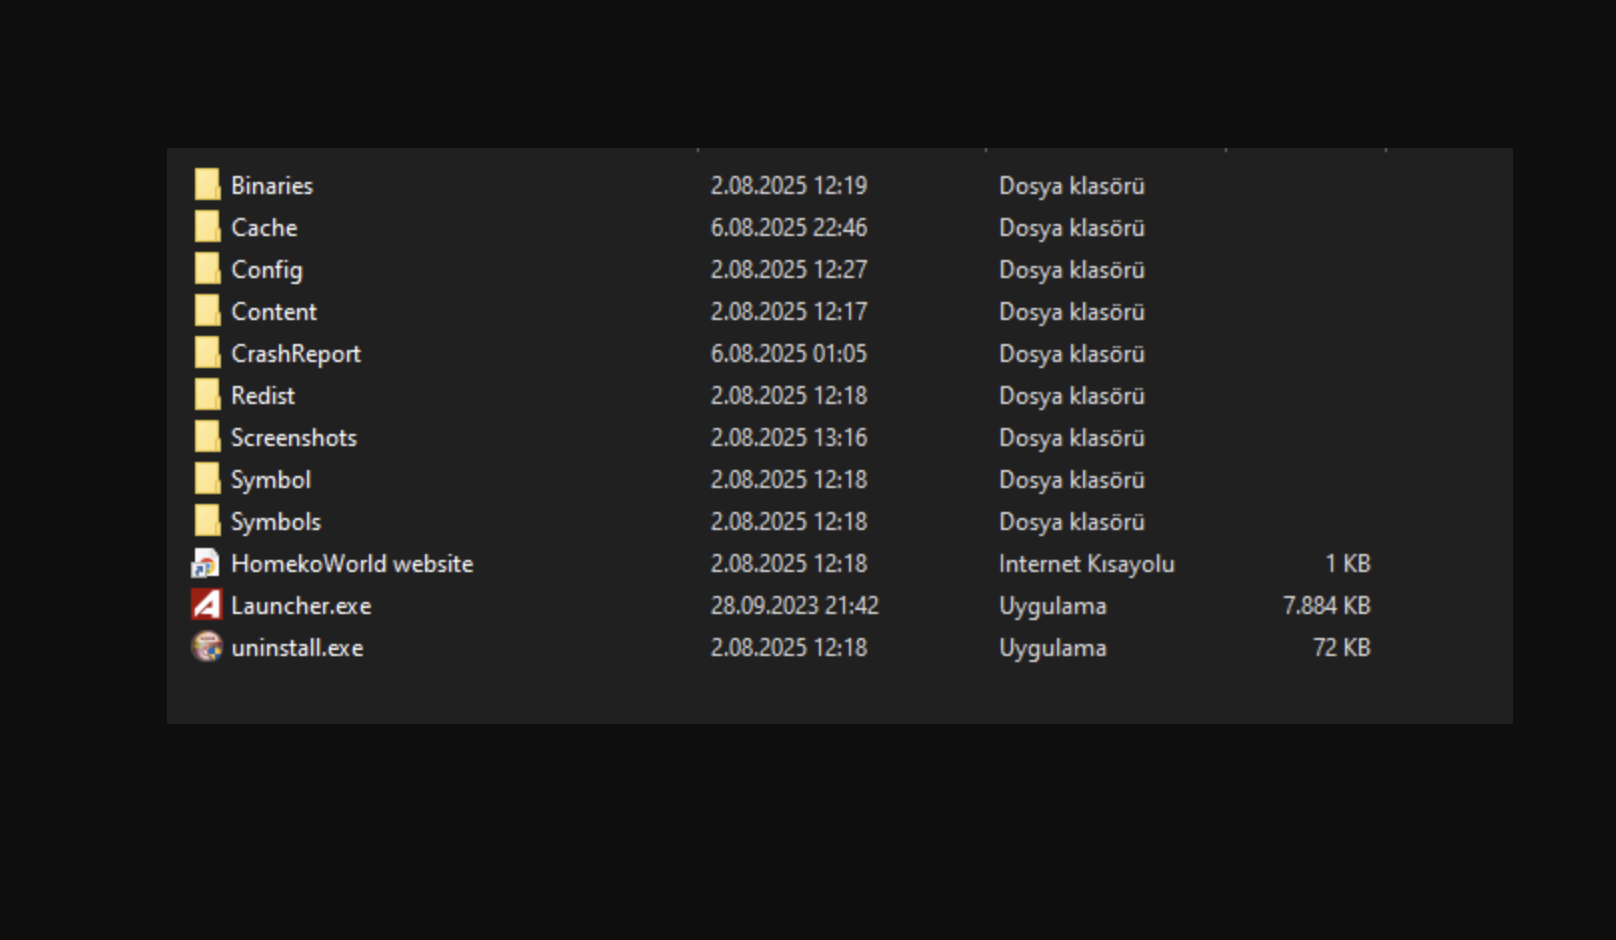1616x940 pixels.
Task: Click the Symbol folder name
Action: [271, 481]
